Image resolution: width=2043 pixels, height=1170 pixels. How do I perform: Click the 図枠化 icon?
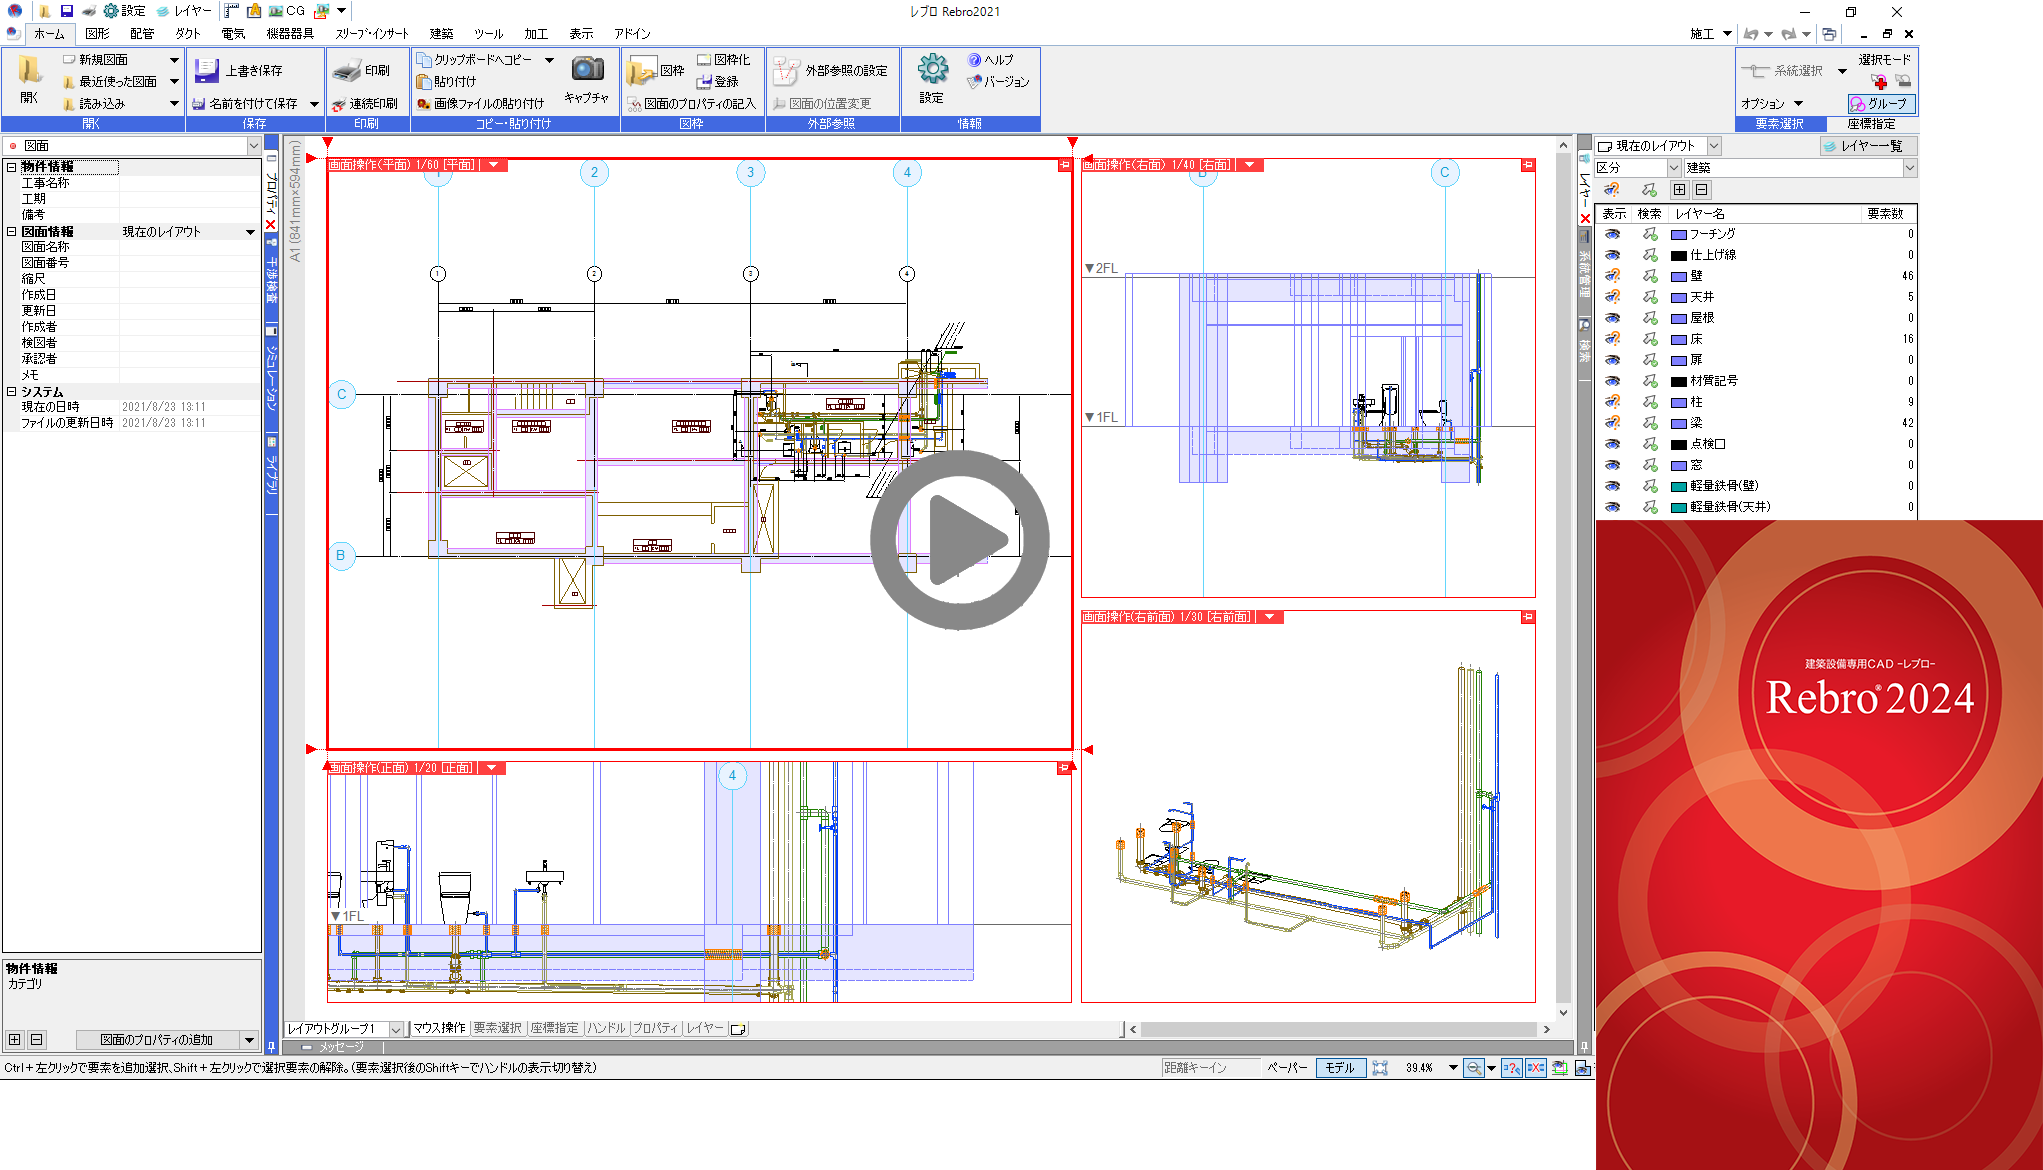coord(704,60)
